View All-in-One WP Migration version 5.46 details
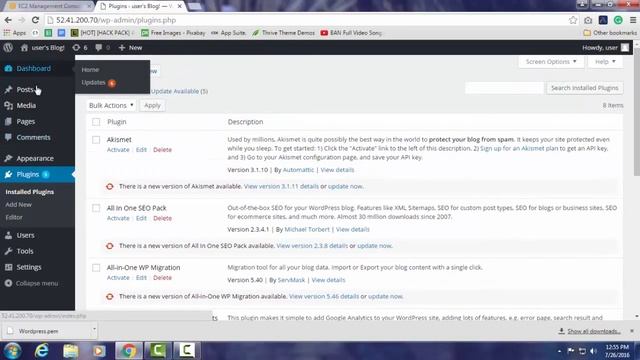 324,296
